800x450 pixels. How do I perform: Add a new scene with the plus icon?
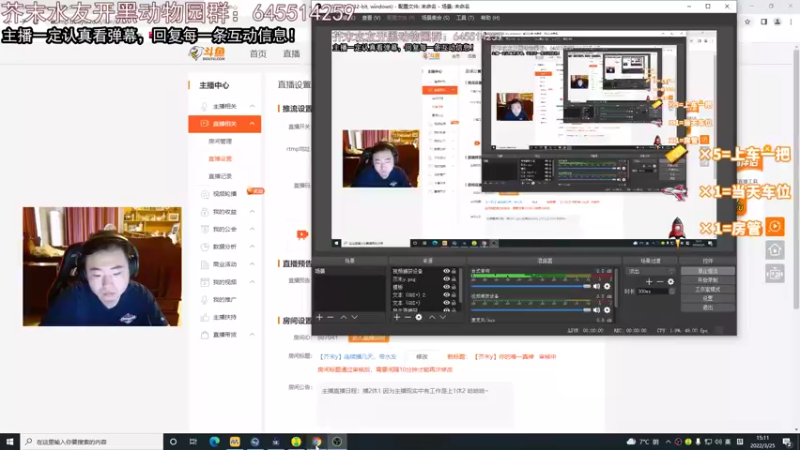tap(319, 317)
